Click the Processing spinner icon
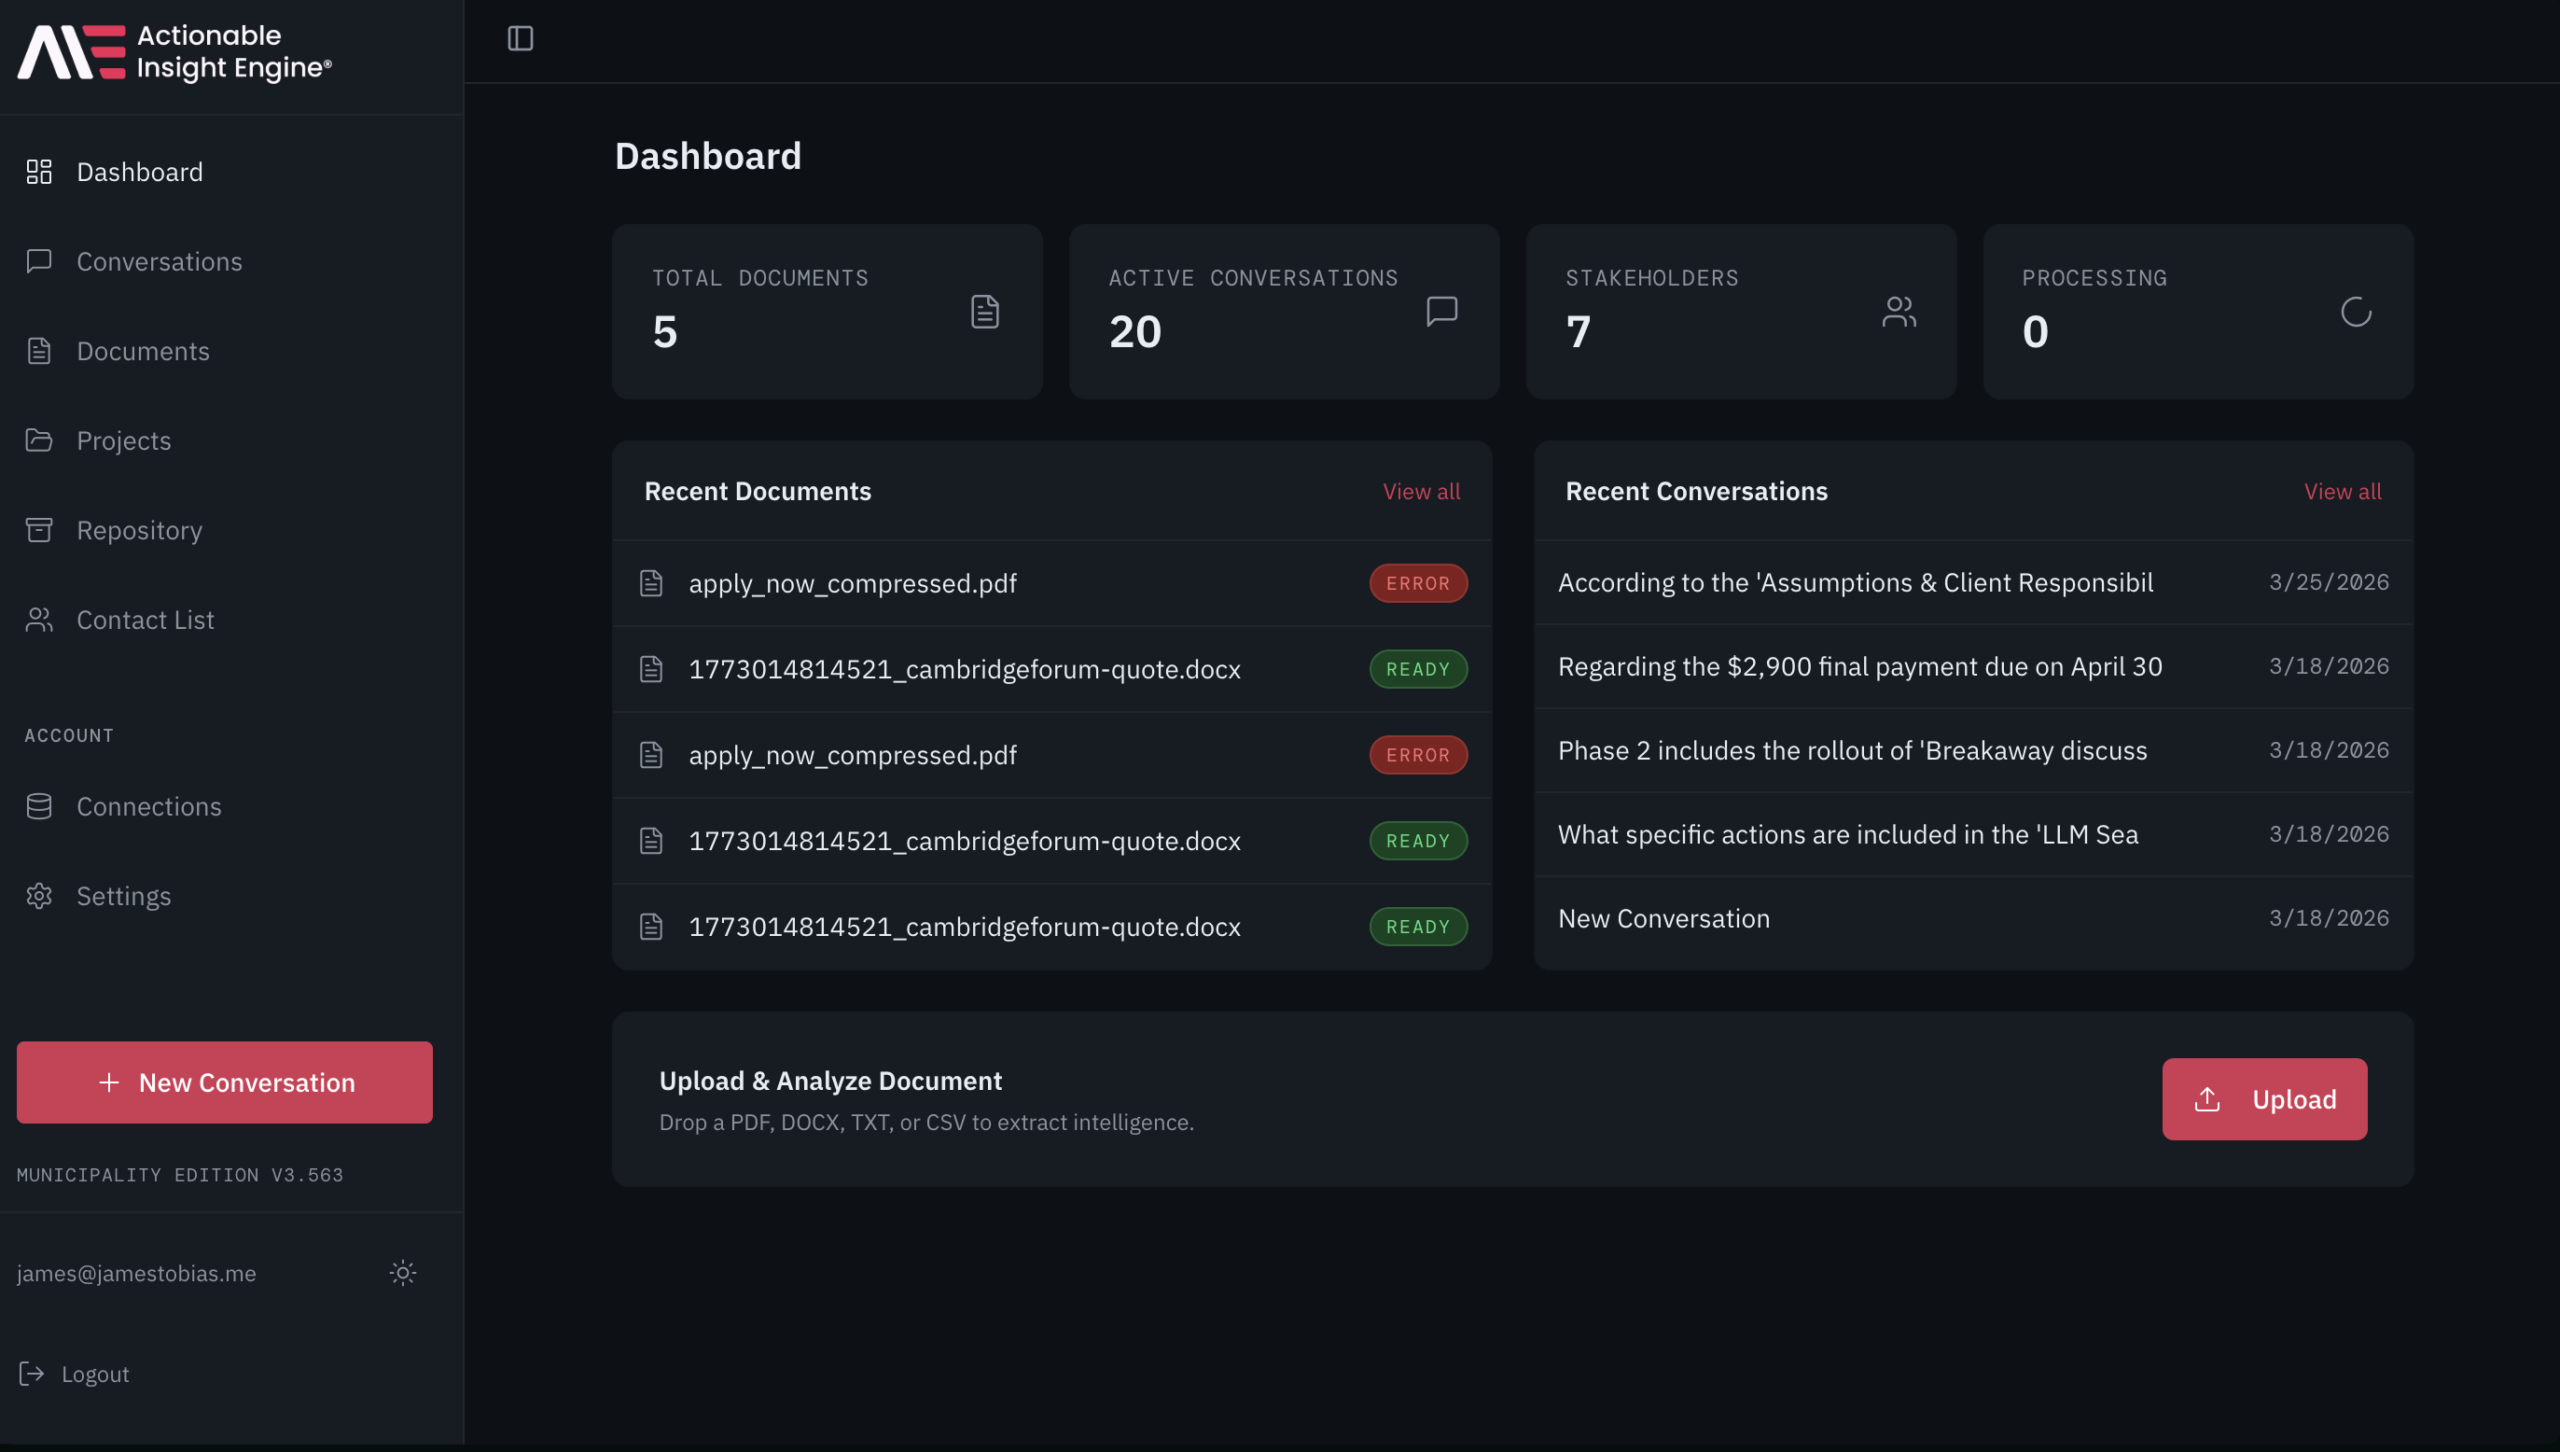The height and width of the screenshot is (1452, 2560). (2355, 312)
